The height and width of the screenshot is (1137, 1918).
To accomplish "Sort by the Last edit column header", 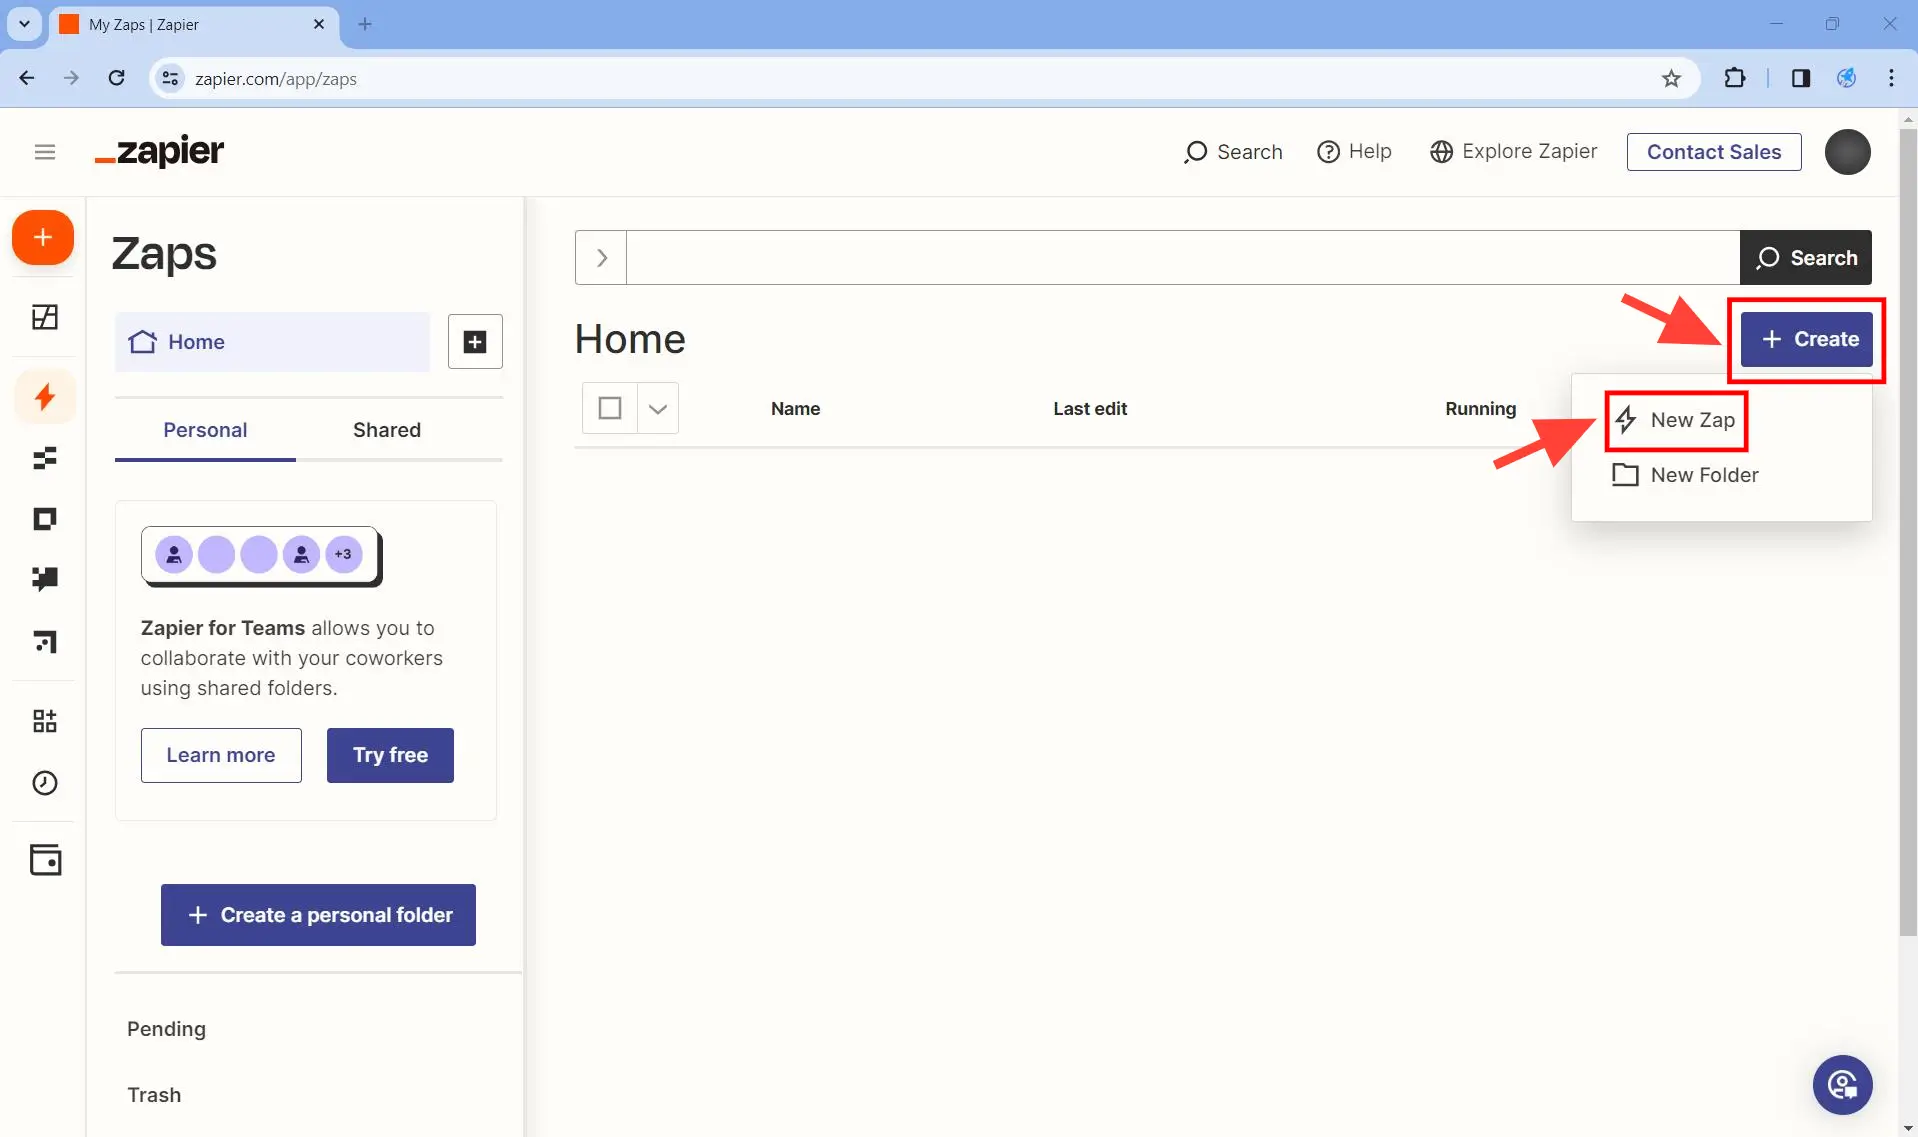I will (1090, 409).
